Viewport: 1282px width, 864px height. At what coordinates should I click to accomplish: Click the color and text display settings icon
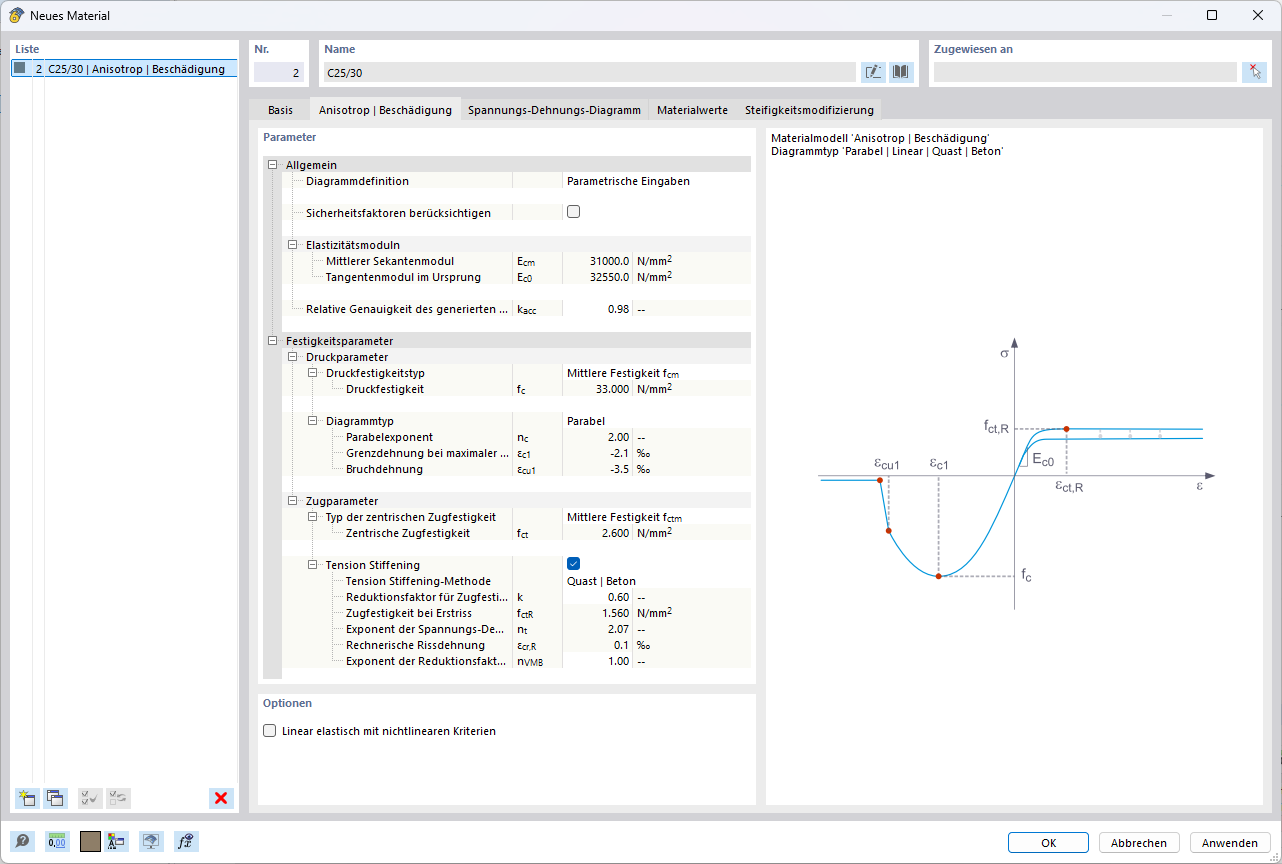[x=117, y=842]
